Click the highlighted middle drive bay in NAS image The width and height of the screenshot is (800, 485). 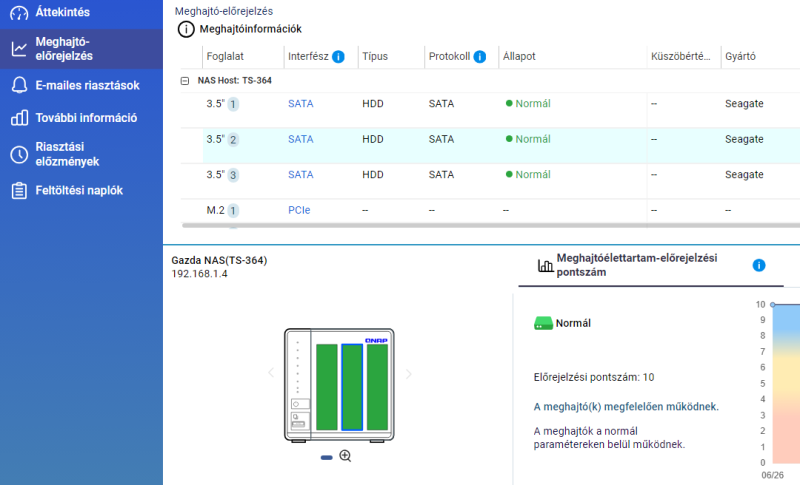click(x=352, y=387)
